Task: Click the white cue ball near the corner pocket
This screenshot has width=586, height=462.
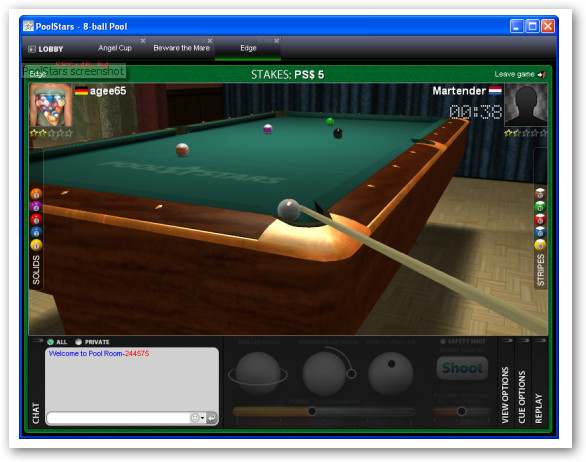Action: coord(289,210)
